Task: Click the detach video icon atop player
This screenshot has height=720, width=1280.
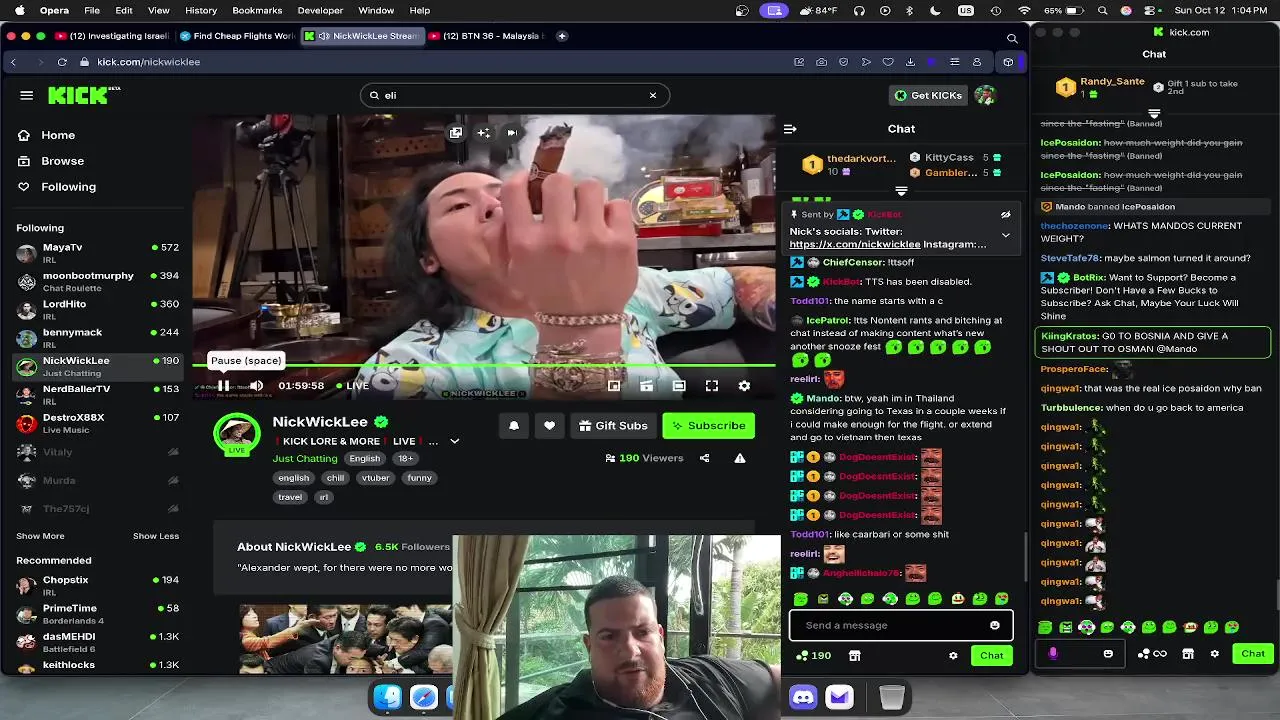Action: [x=456, y=132]
